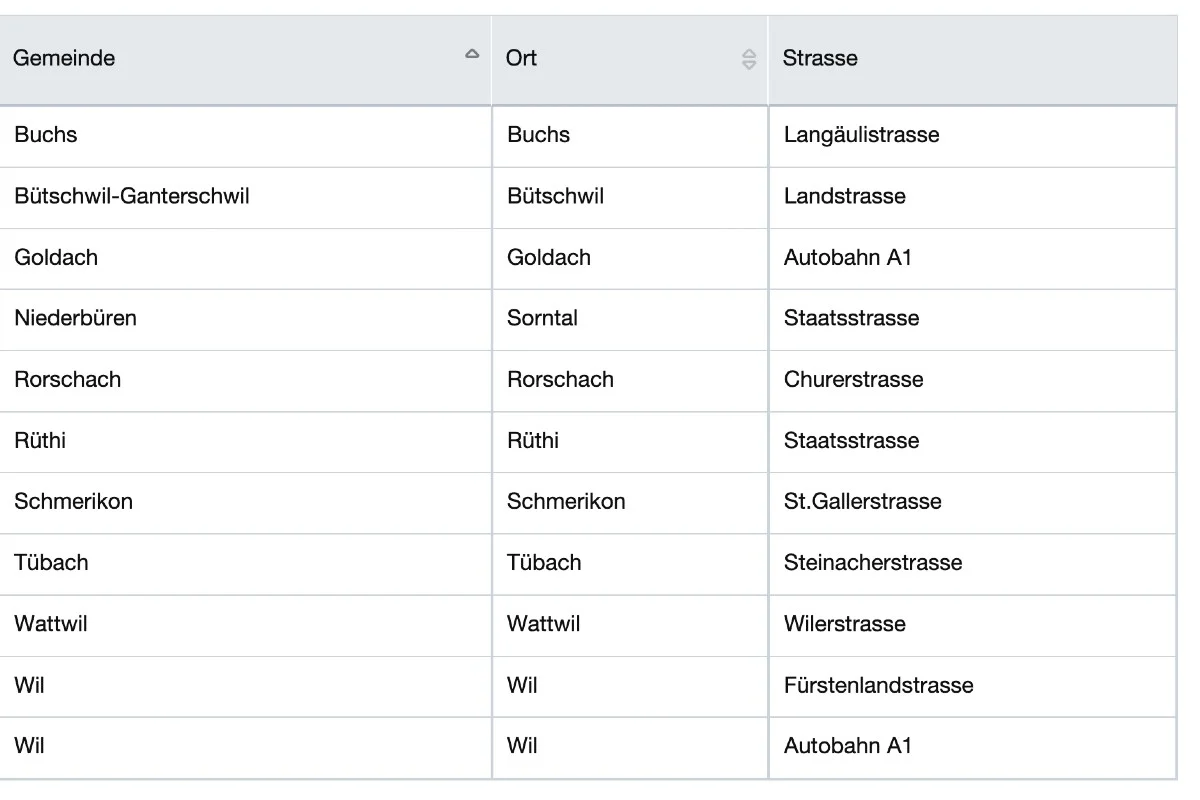Select the Tübach Gemeinde cell
Screen dimensions: 1200x800
tap(245, 563)
